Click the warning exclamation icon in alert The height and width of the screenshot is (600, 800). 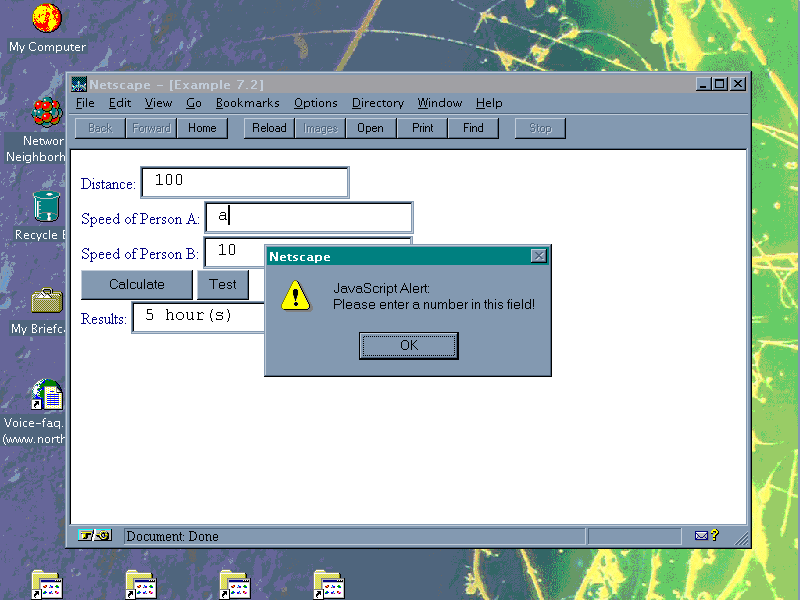[296, 295]
